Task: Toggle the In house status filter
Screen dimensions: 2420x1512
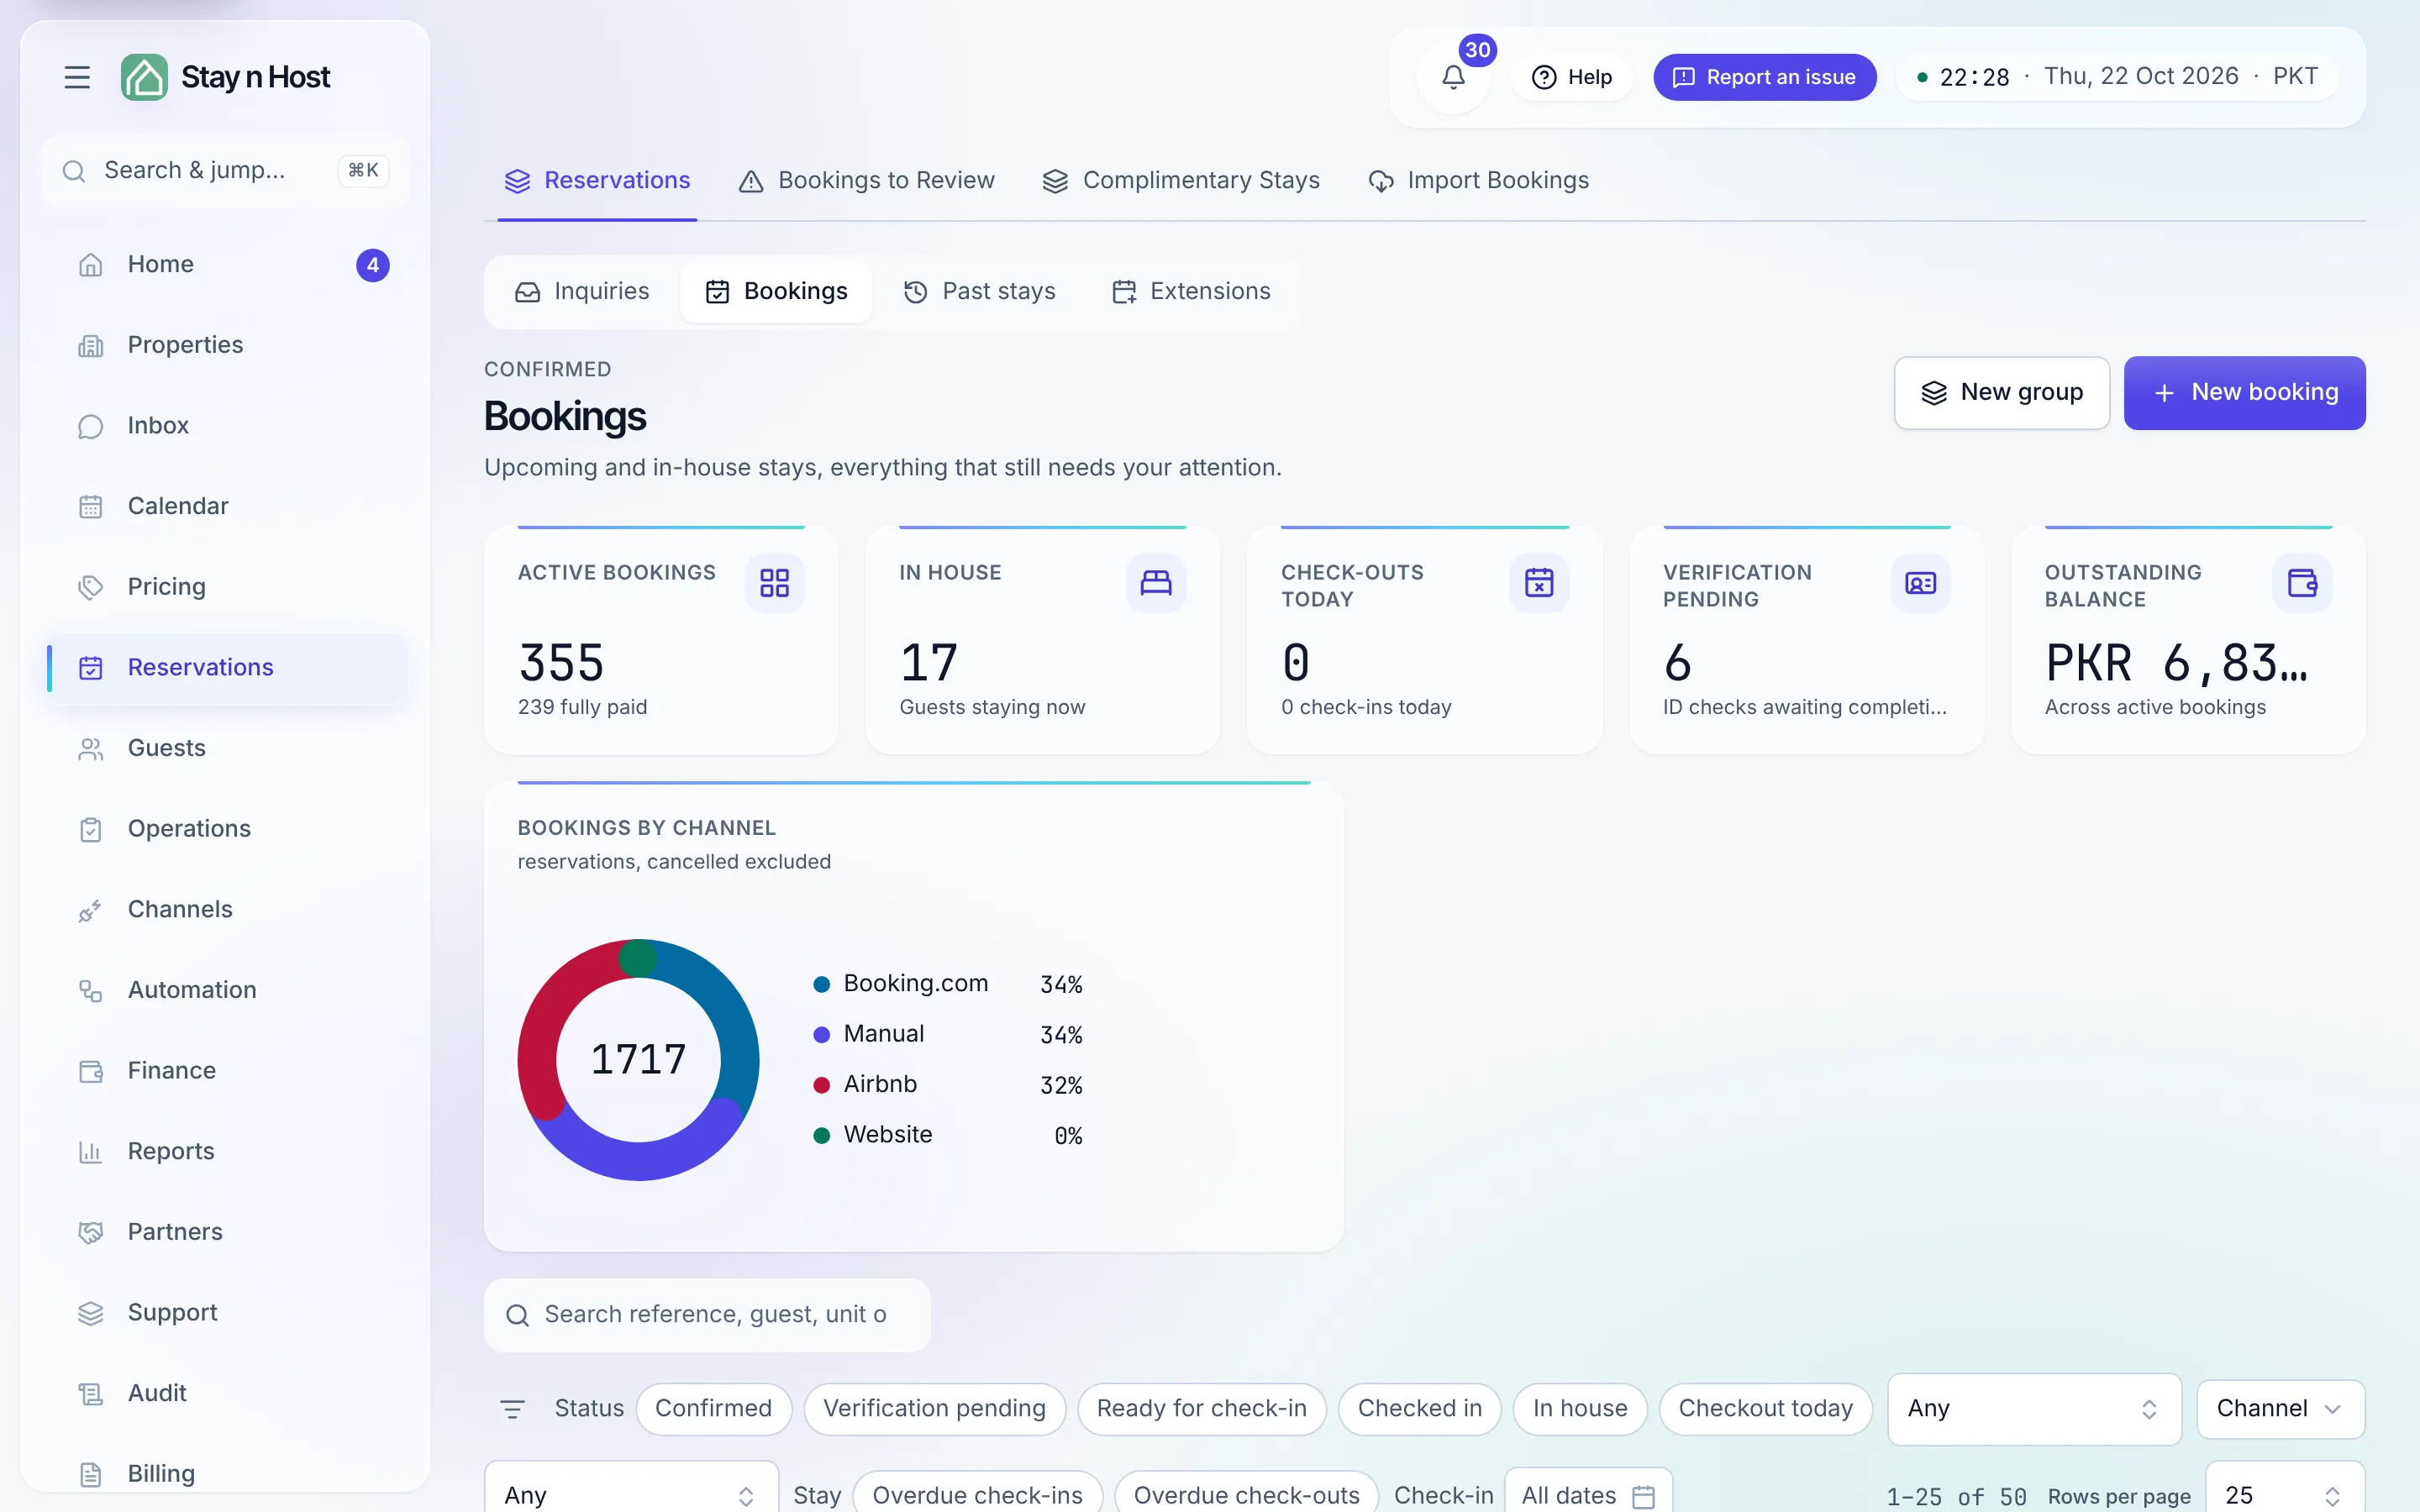Action: point(1580,1409)
